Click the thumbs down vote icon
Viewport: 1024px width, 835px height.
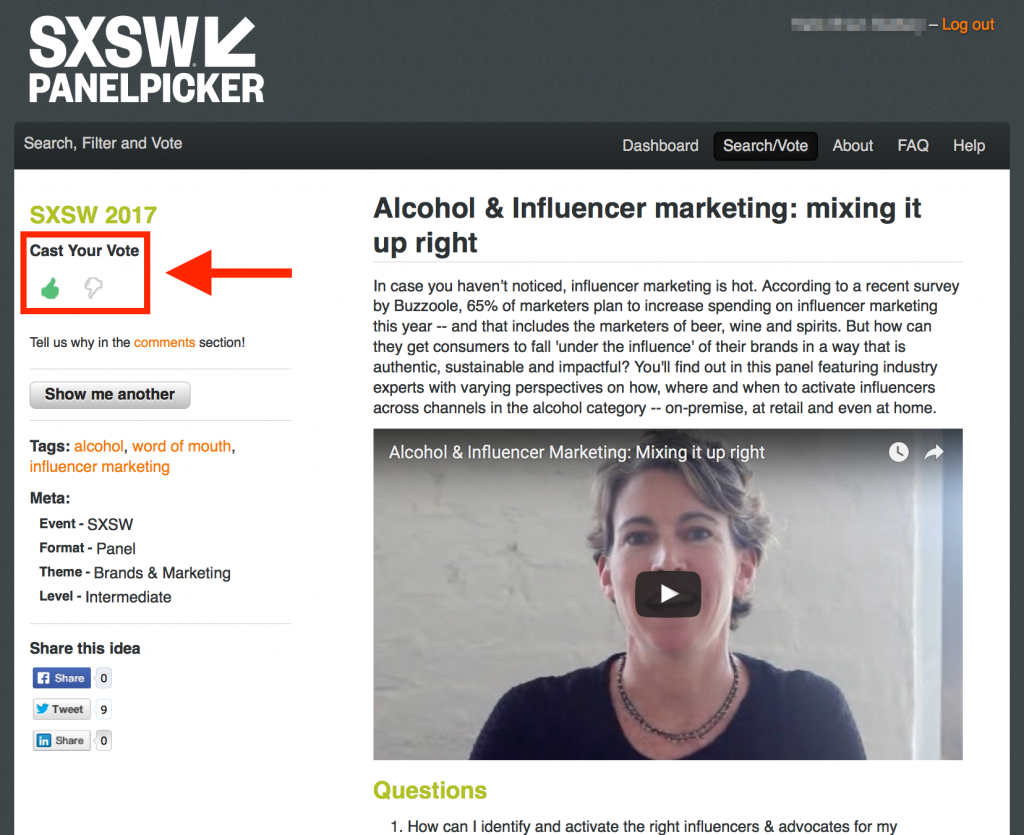pyautogui.click(x=93, y=289)
